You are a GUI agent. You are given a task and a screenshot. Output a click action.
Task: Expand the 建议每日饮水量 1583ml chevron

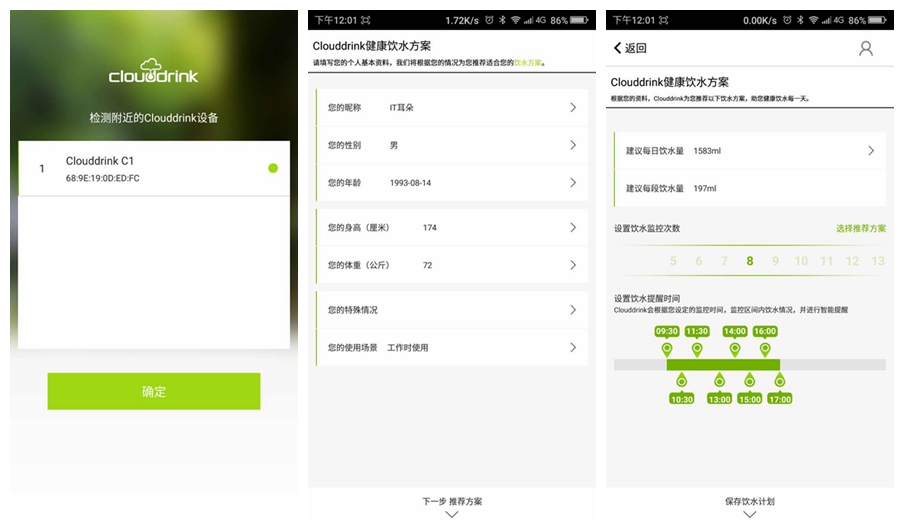(x=871, y=150)
